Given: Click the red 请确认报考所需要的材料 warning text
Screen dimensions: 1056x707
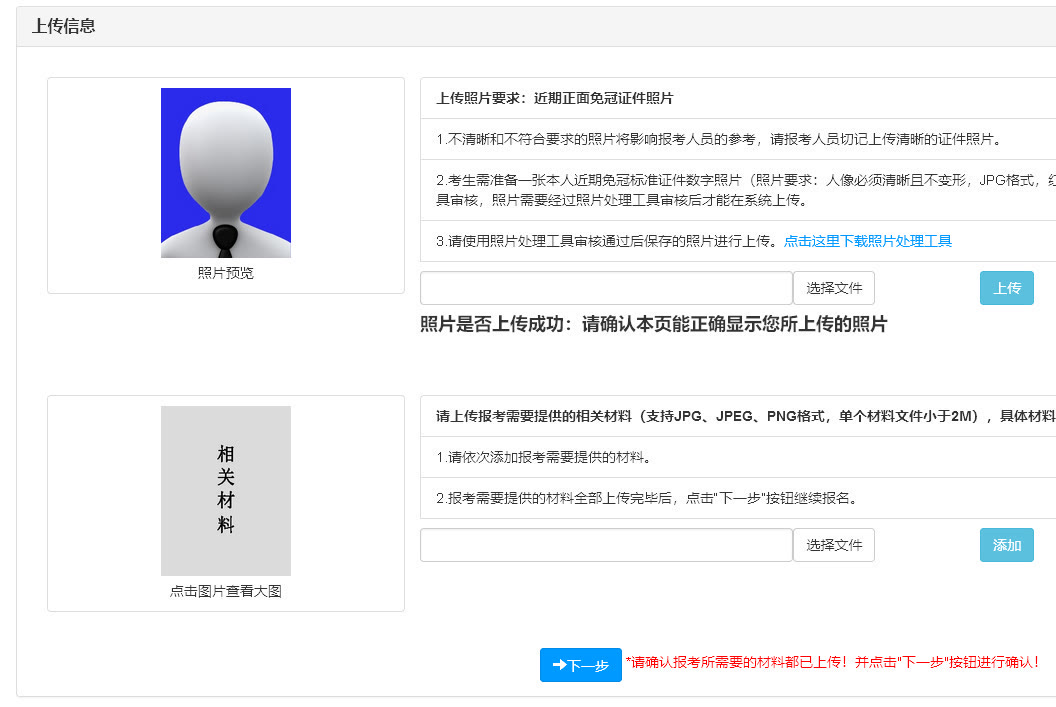Looking at the screenshot, I should (832, 662).
